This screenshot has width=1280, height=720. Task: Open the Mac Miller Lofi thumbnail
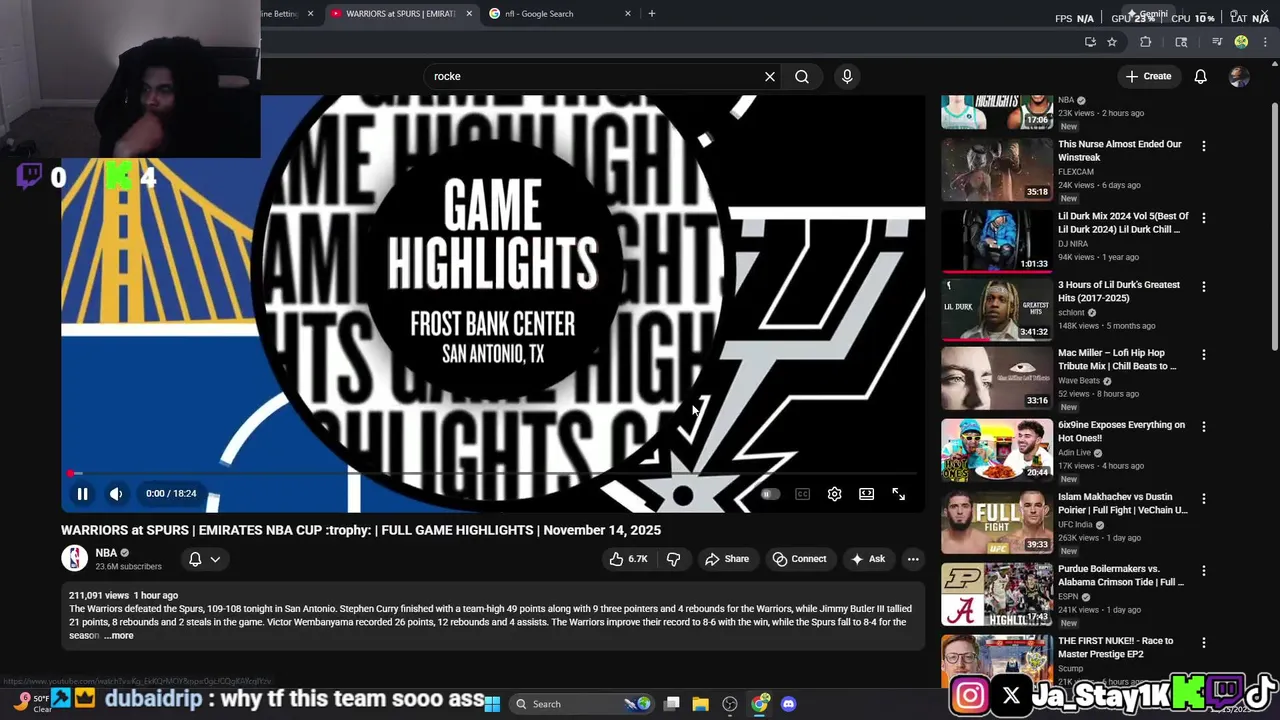[996, 377]
